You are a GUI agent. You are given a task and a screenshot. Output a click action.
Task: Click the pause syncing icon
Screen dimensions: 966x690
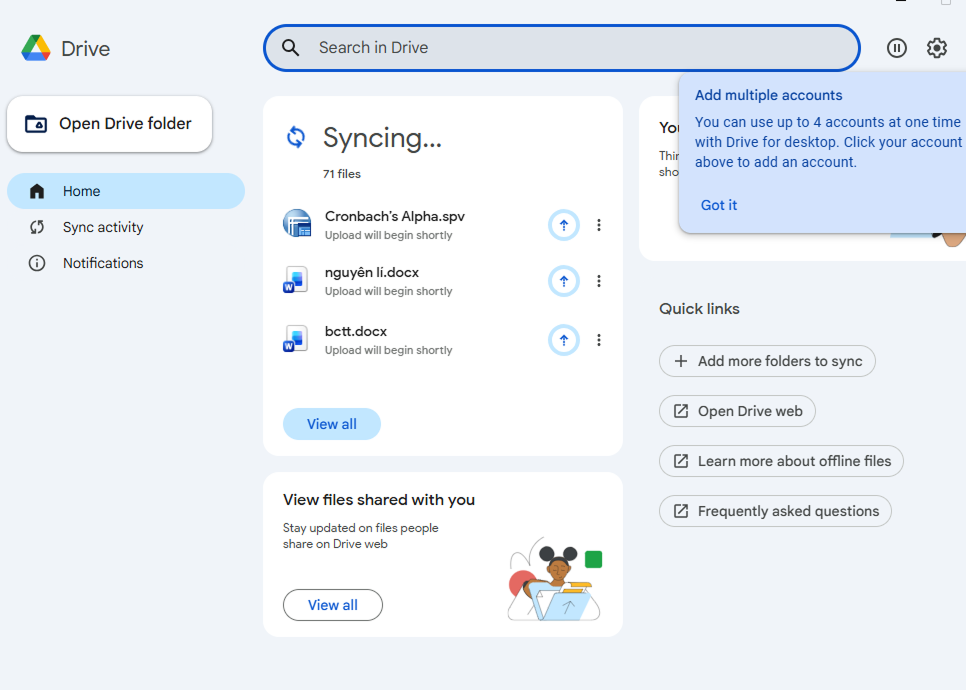coord(897,48)
